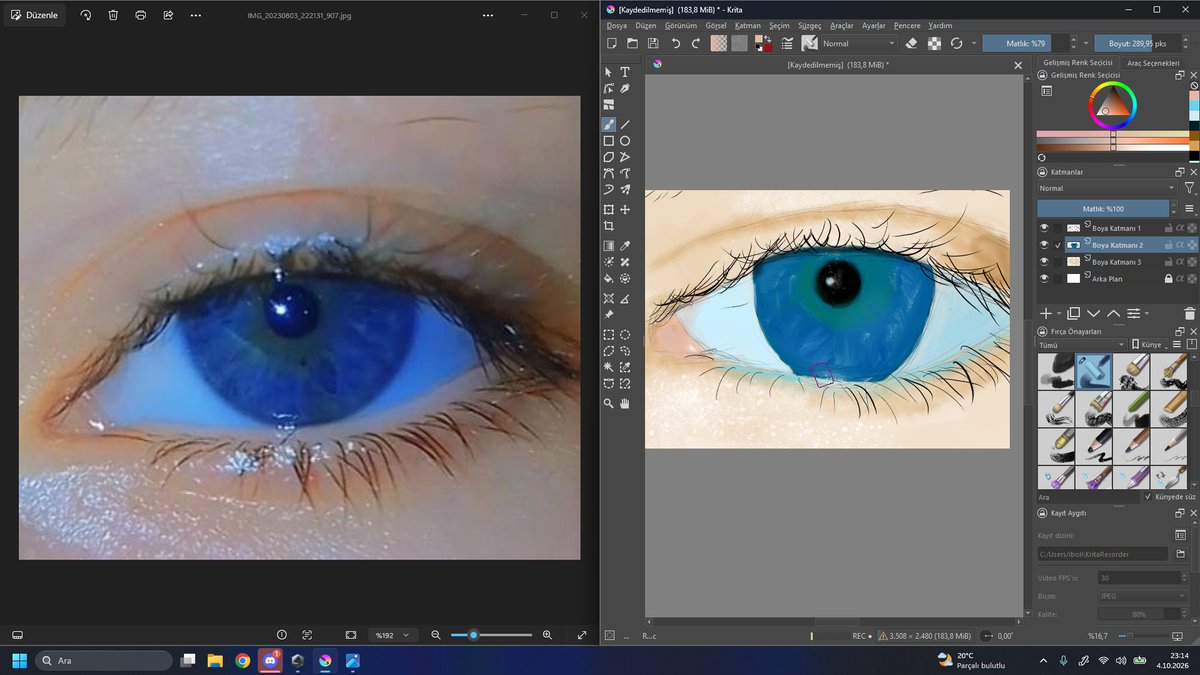Image resolution: width=1200 pixels, height=675 pixels.
Task: Hide the Boya Katmanı 2 layer
Action: click(x=1044, y=245)
